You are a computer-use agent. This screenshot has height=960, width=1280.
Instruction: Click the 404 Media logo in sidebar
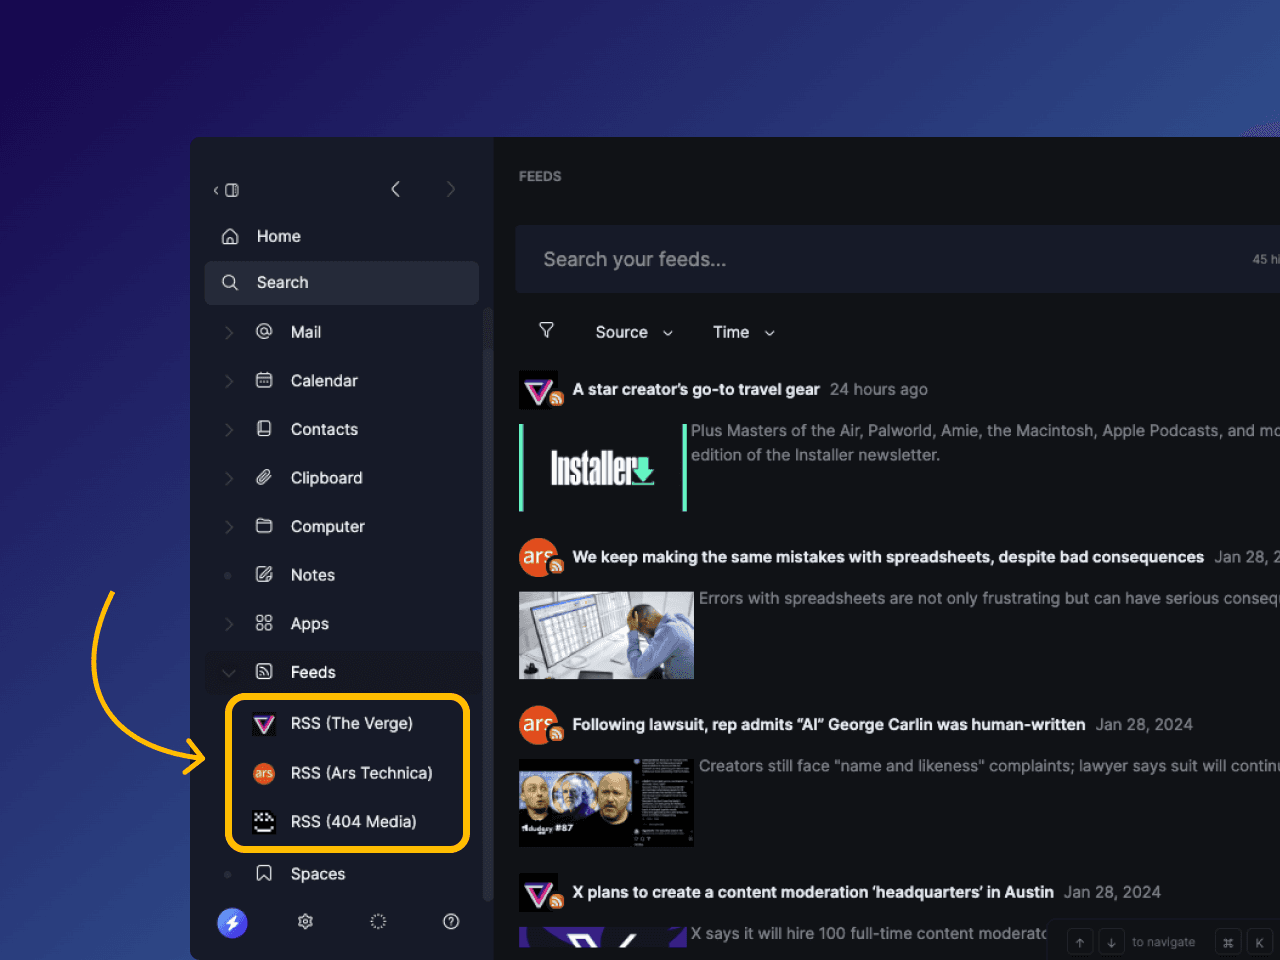(264, 822)
